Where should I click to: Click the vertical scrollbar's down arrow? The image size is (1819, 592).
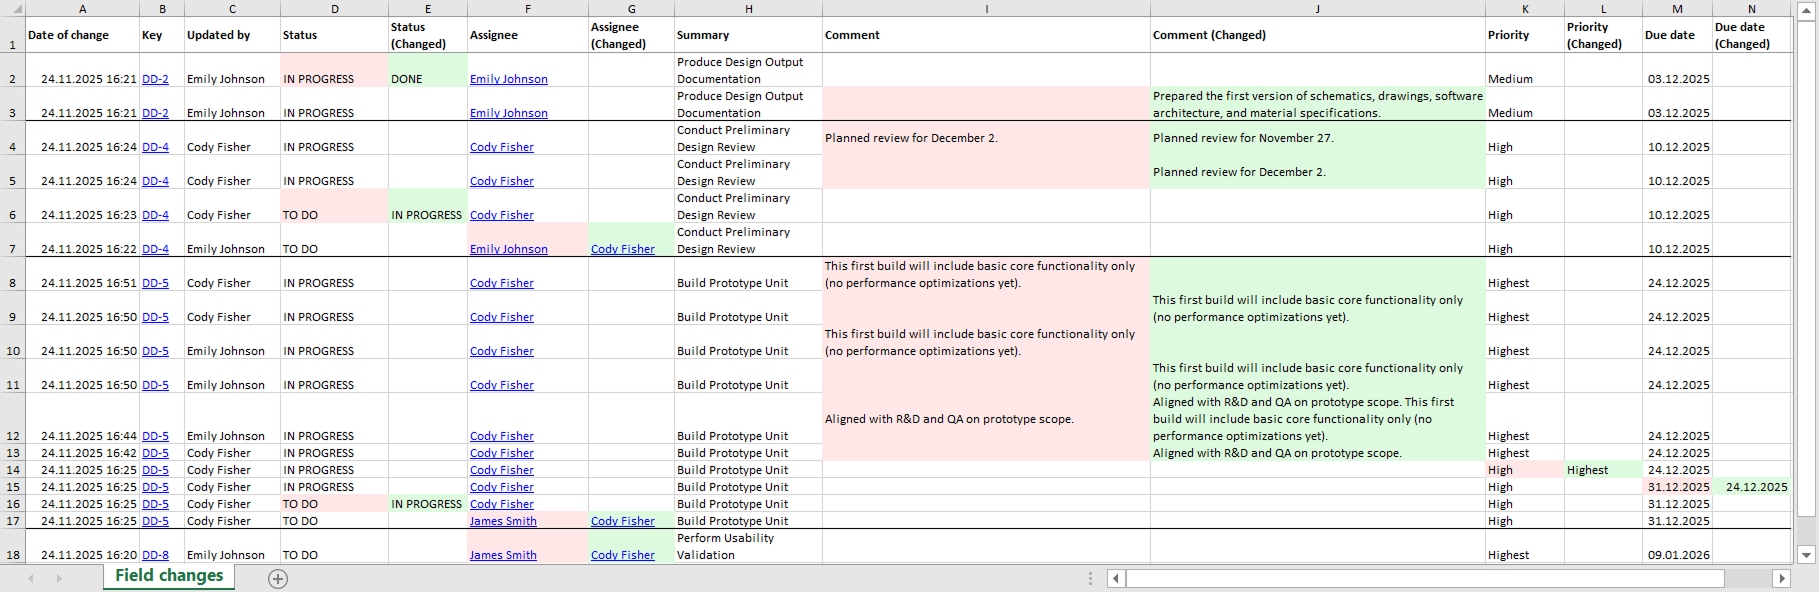1806,555
